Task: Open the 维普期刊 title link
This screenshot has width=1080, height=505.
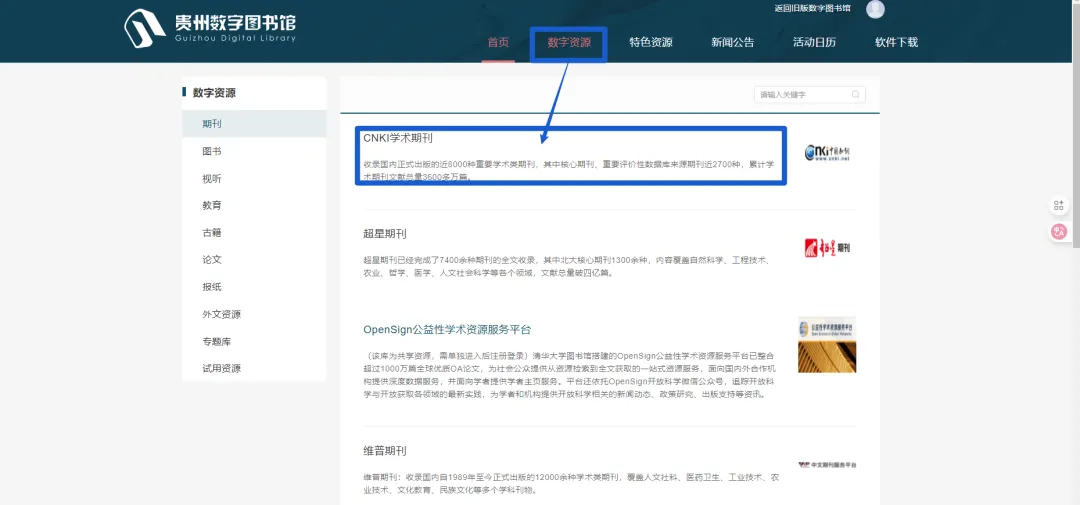Action: click(384, 451)
